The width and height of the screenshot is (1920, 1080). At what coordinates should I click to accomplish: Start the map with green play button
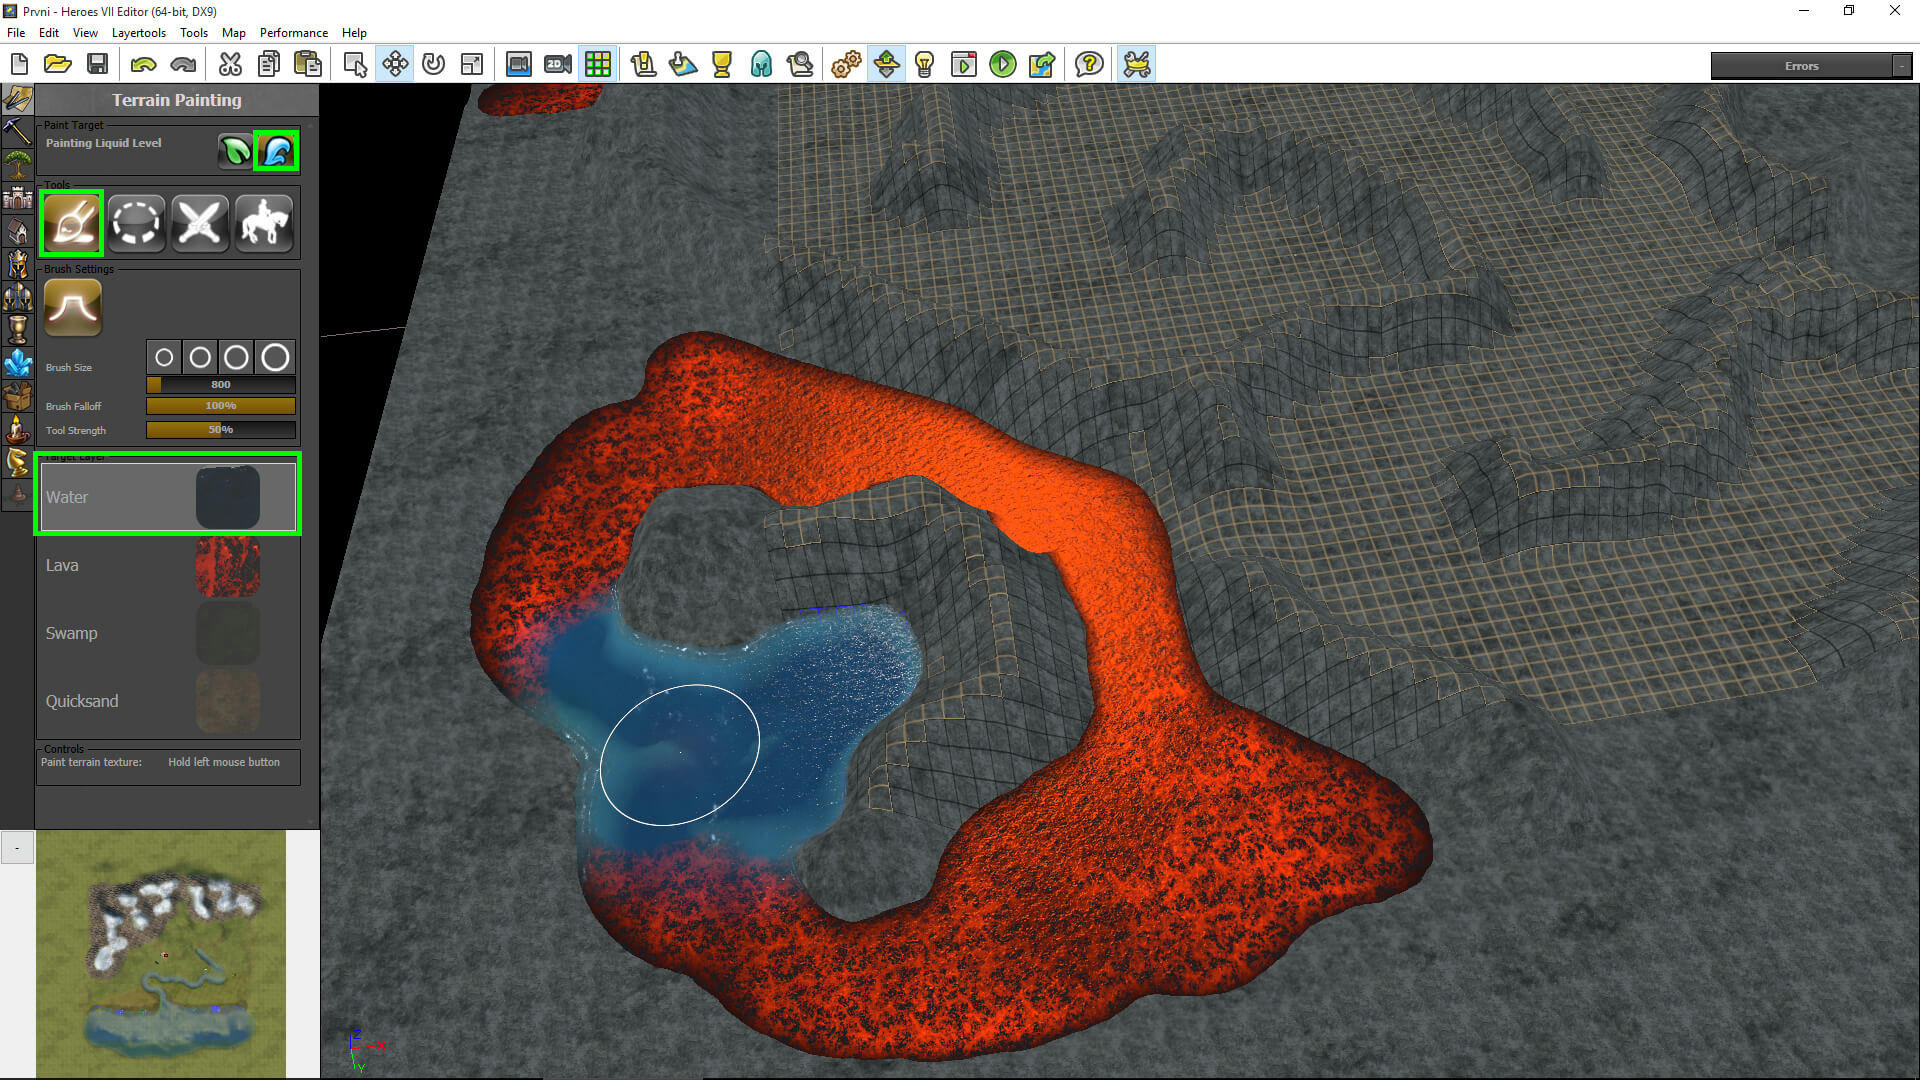tap(1002, 65)
